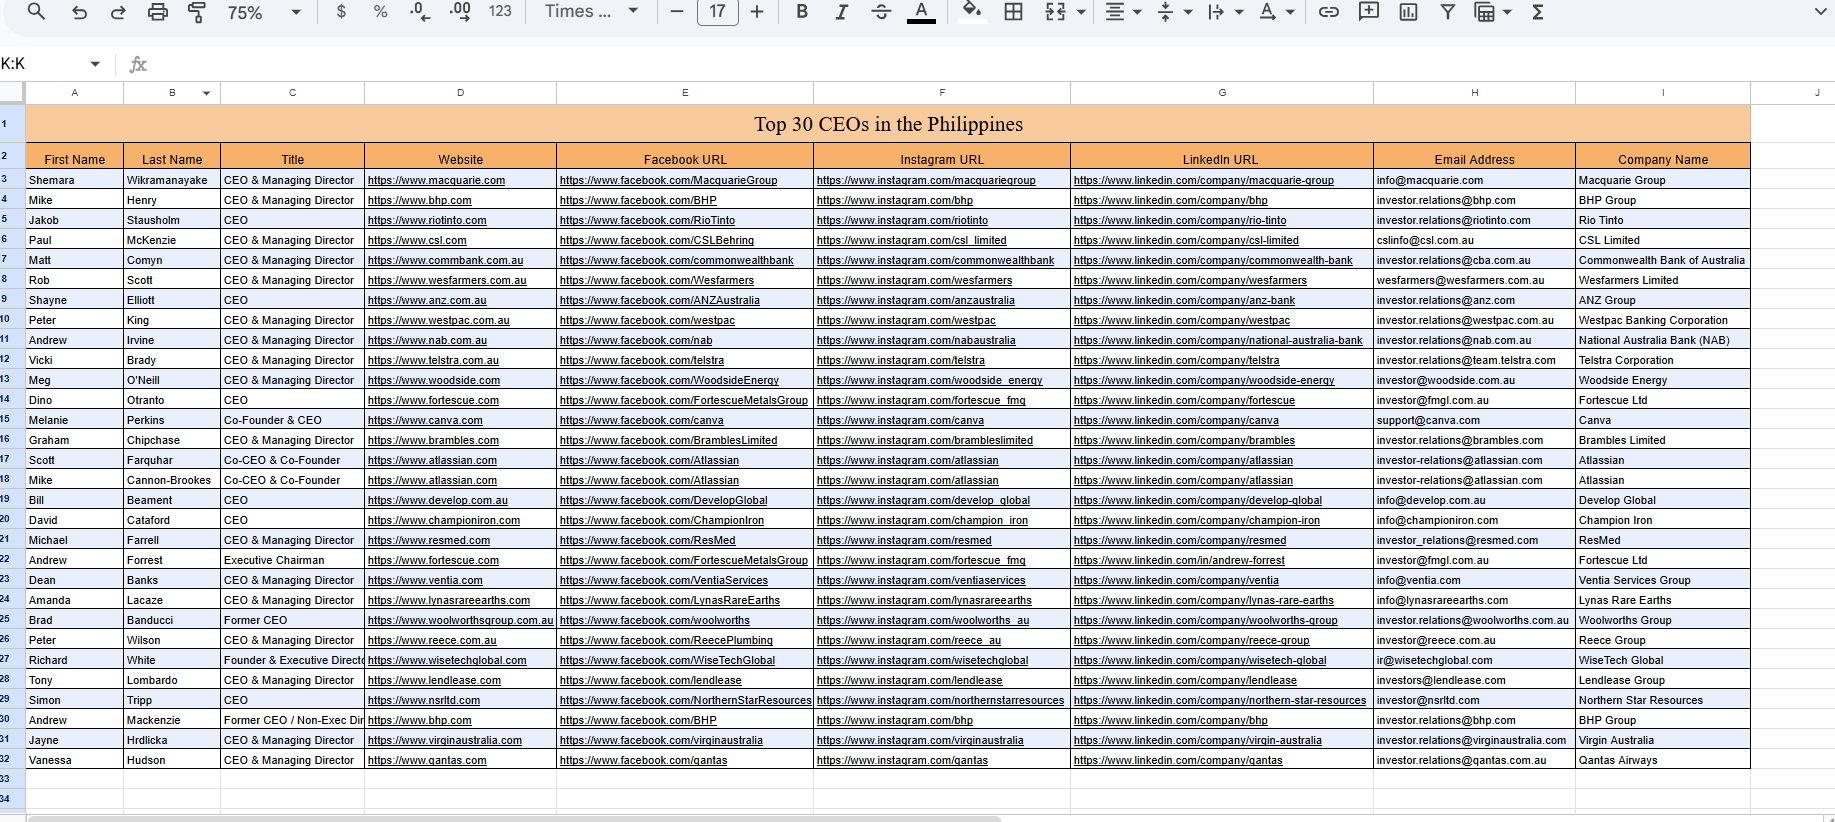Decrease decimal places
1835x822 pixels.
coord(420,12)
